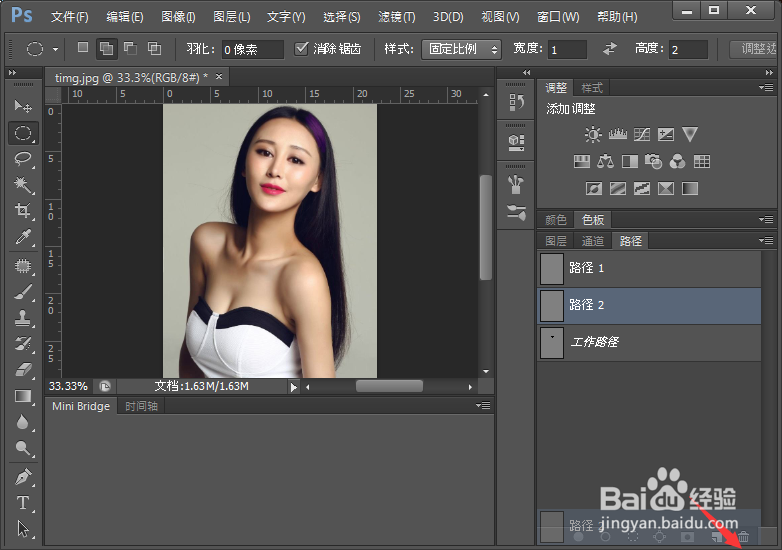
Task: Add a Gradient Map adjustment
Action: pyautogui.click(x=690, y=188)
